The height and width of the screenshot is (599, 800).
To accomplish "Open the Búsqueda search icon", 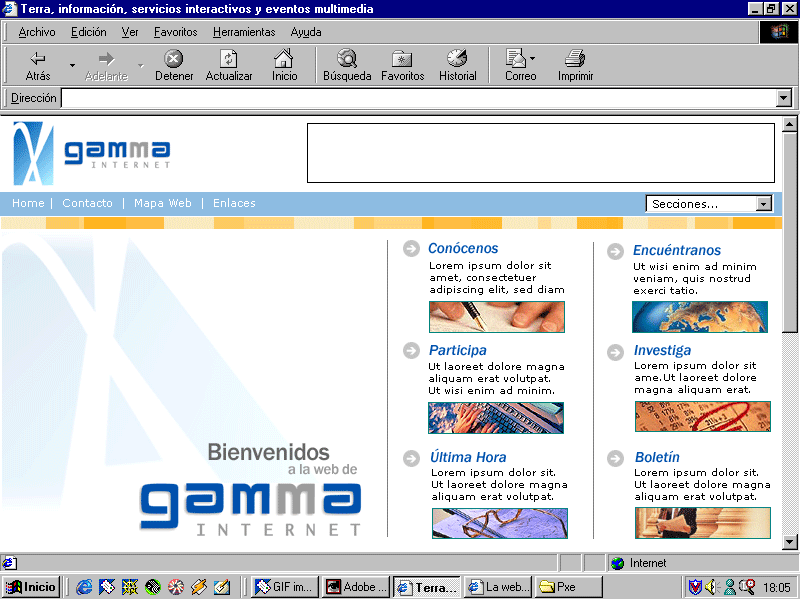I will tap(347, 59).
